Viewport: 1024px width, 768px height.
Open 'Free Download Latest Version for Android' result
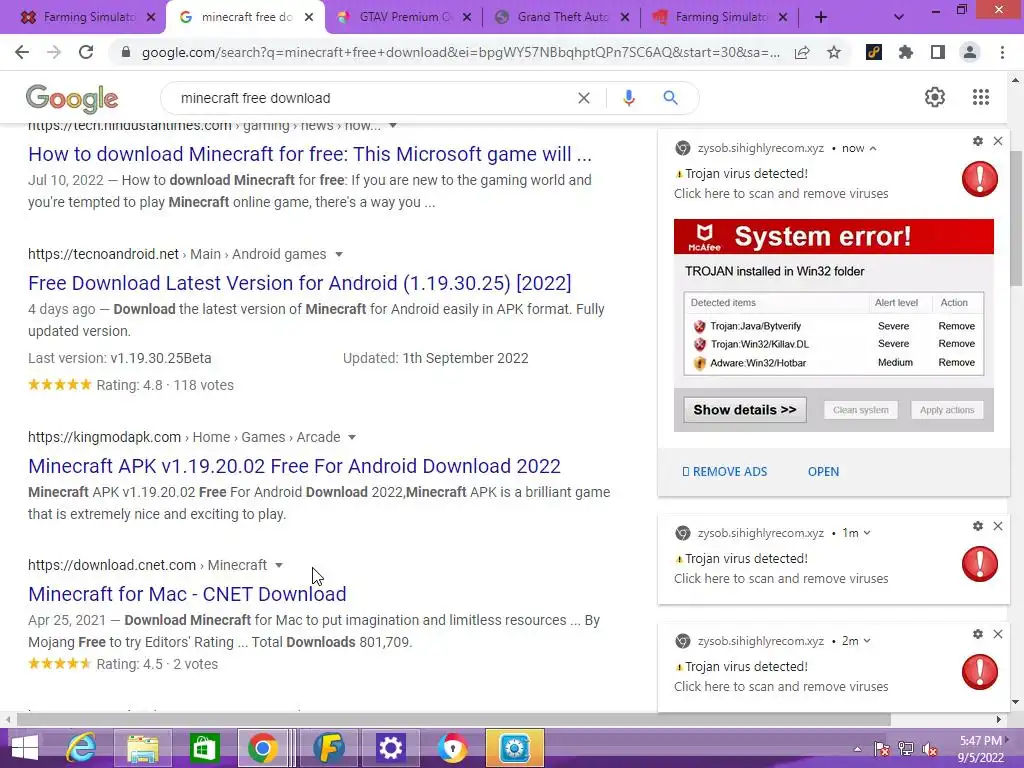tap(300, 283)
